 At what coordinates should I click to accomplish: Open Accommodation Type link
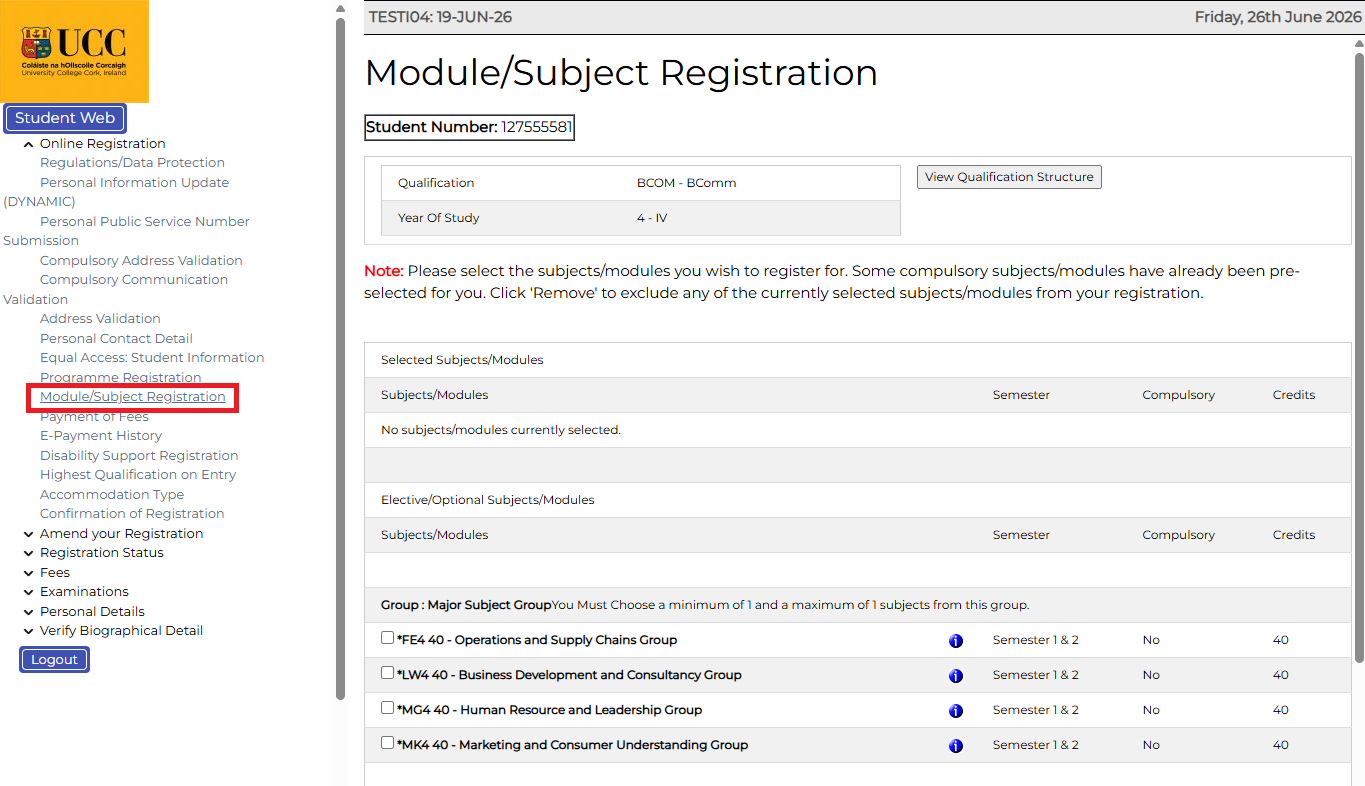pyautogui.click(x=112, y=495)
